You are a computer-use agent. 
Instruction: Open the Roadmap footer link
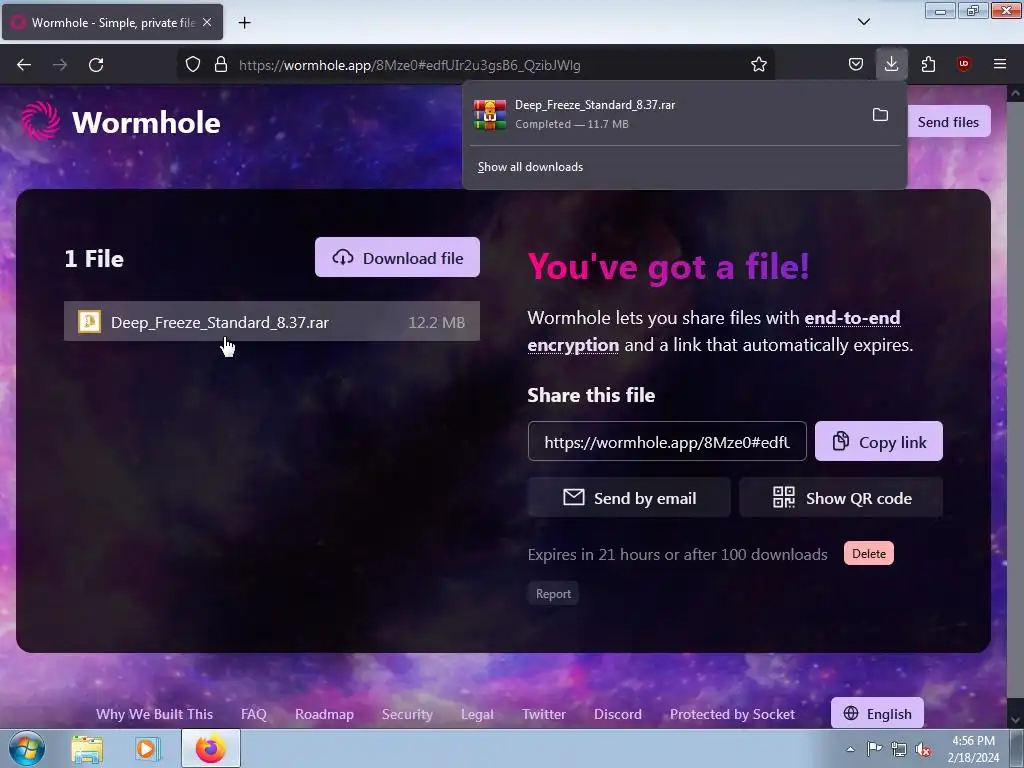click(324, 714)
